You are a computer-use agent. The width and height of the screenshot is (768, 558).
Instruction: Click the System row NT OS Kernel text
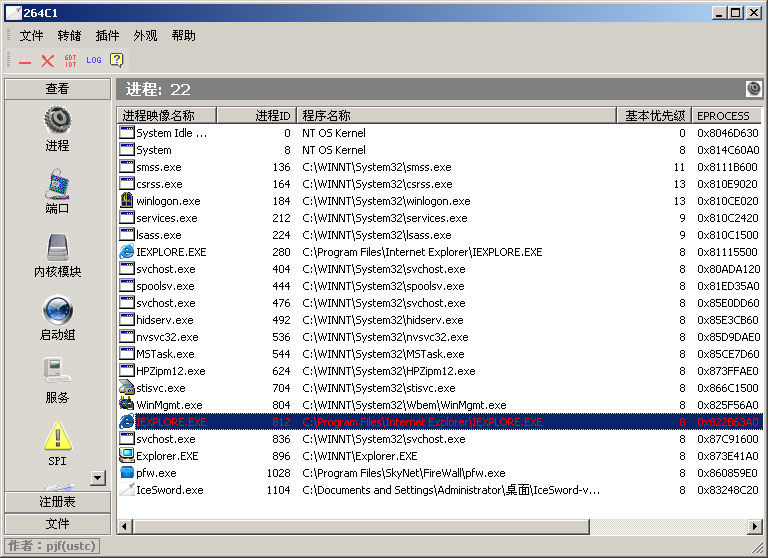(x=334, y=150)
